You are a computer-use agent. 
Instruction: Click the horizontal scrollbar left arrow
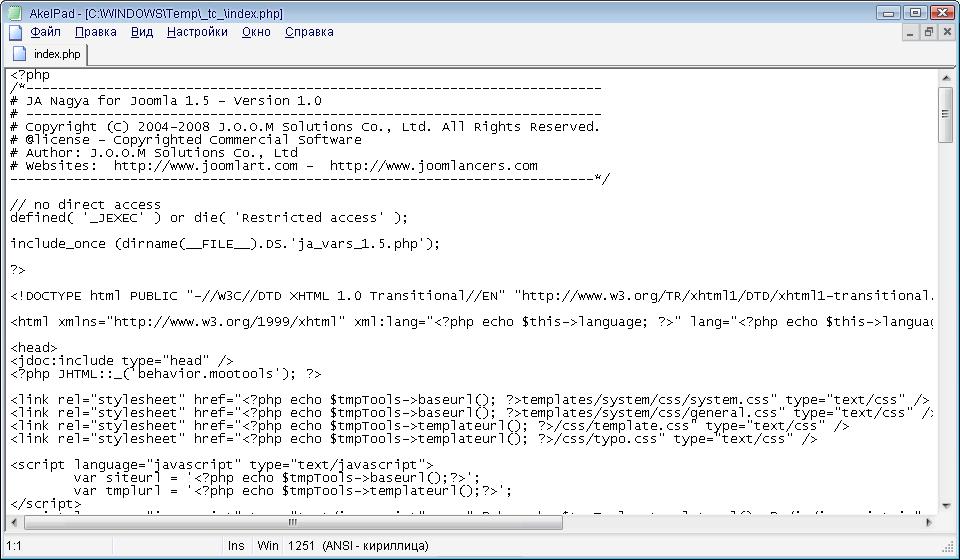coord(16,522)
